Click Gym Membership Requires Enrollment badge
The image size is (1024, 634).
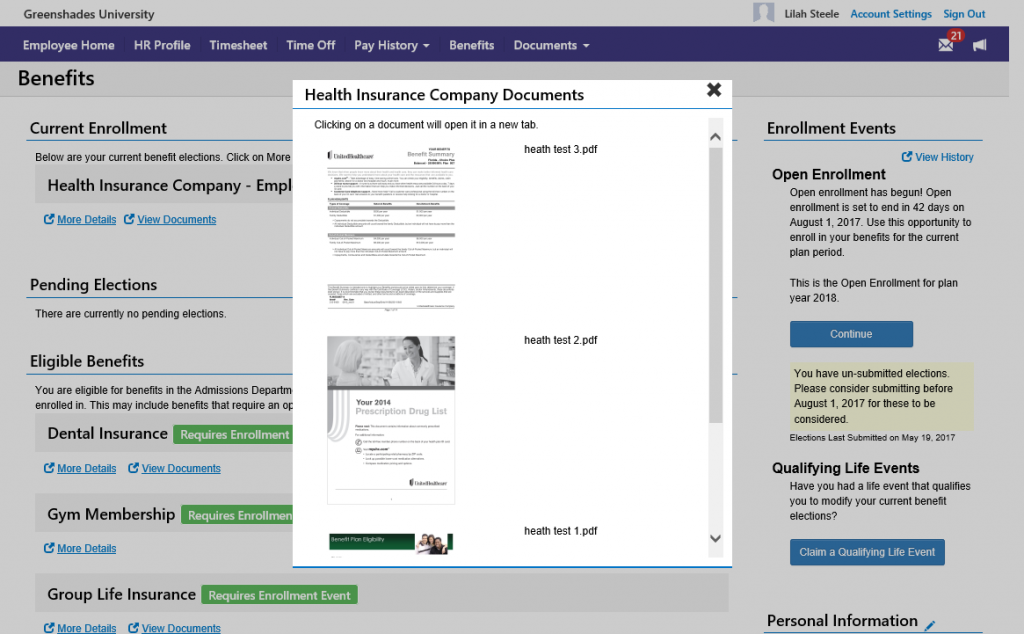(237, 515)
